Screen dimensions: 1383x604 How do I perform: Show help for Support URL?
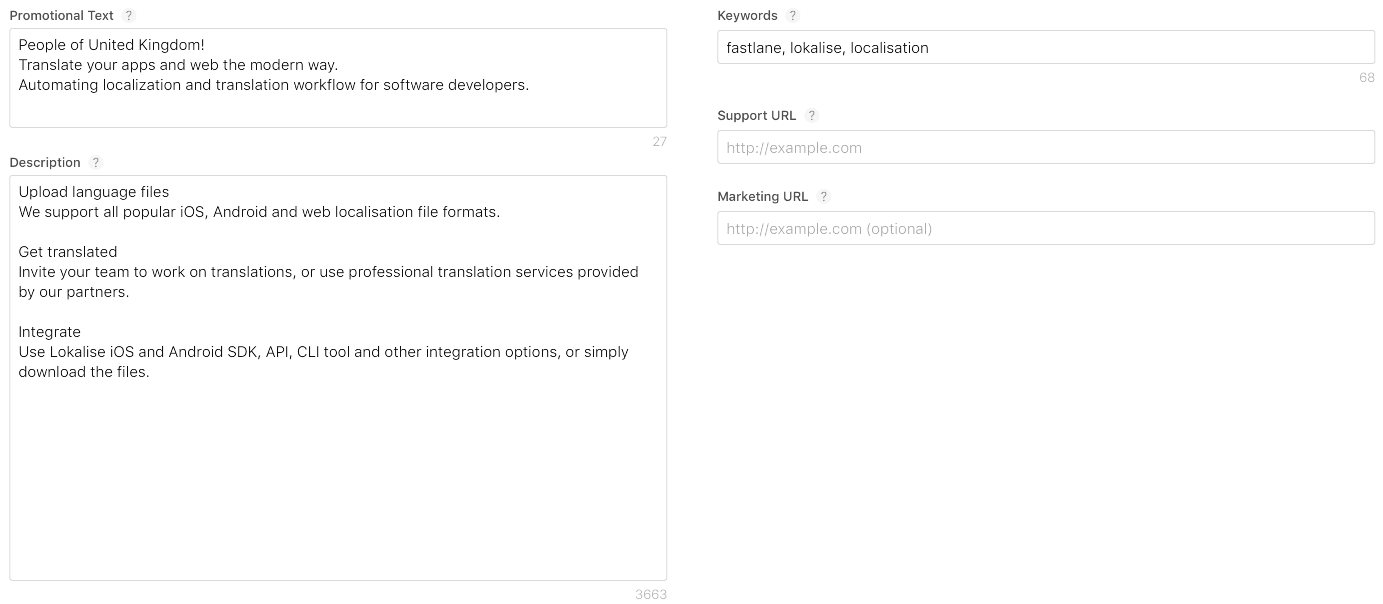pos(812,116)
